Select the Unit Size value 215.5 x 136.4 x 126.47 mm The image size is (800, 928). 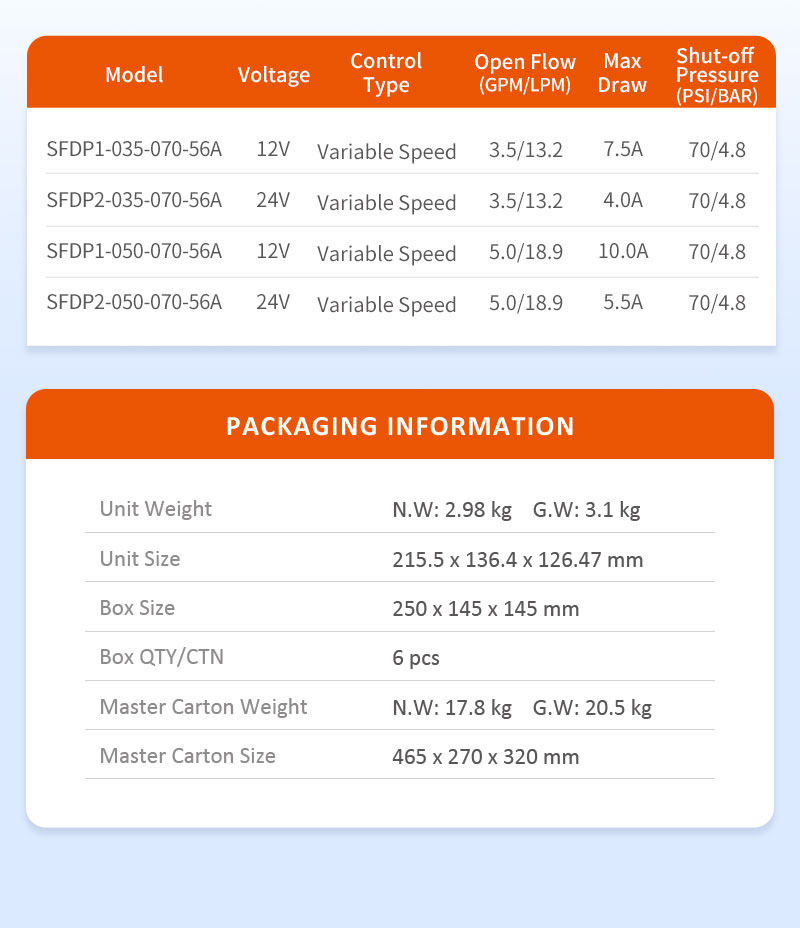pos(517,559)
